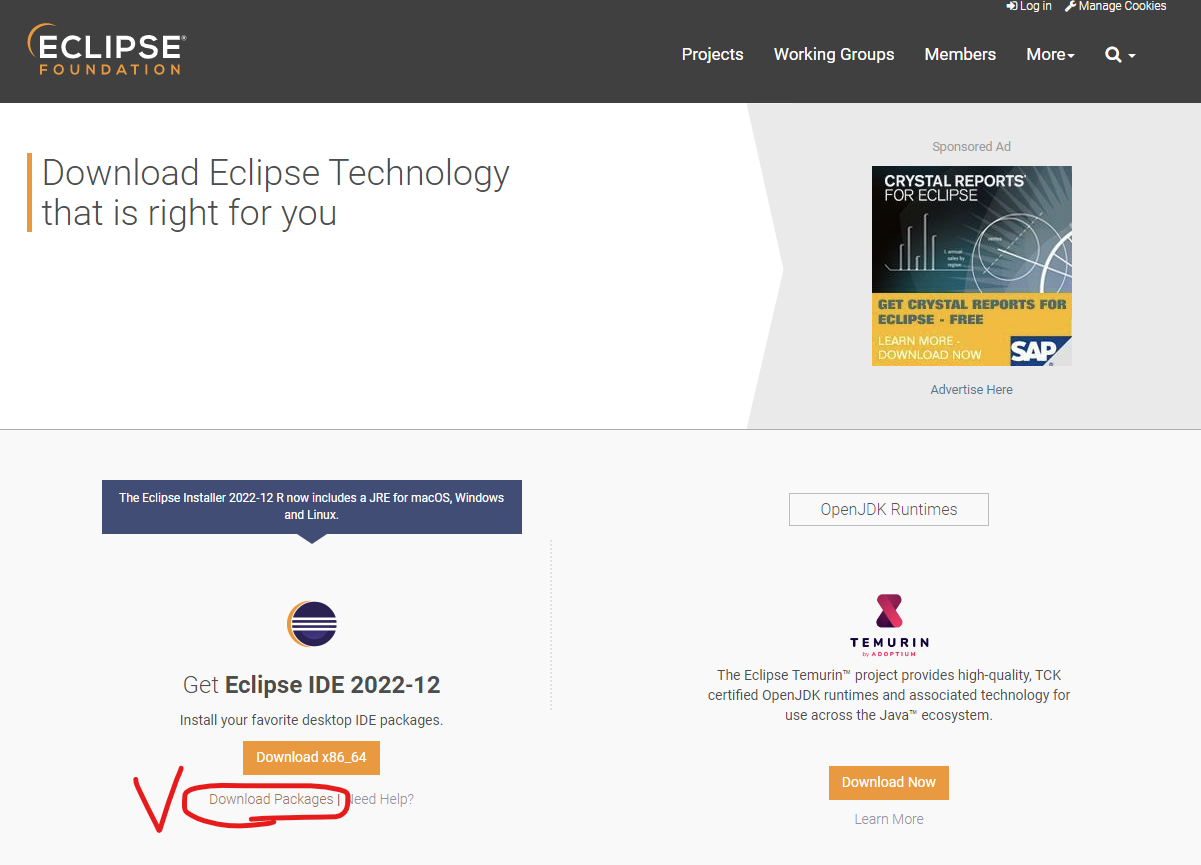Screen dimensions: 1201x865
Task: Click the Crystal Reports for Eclipse ad
Action: (971, 266)
